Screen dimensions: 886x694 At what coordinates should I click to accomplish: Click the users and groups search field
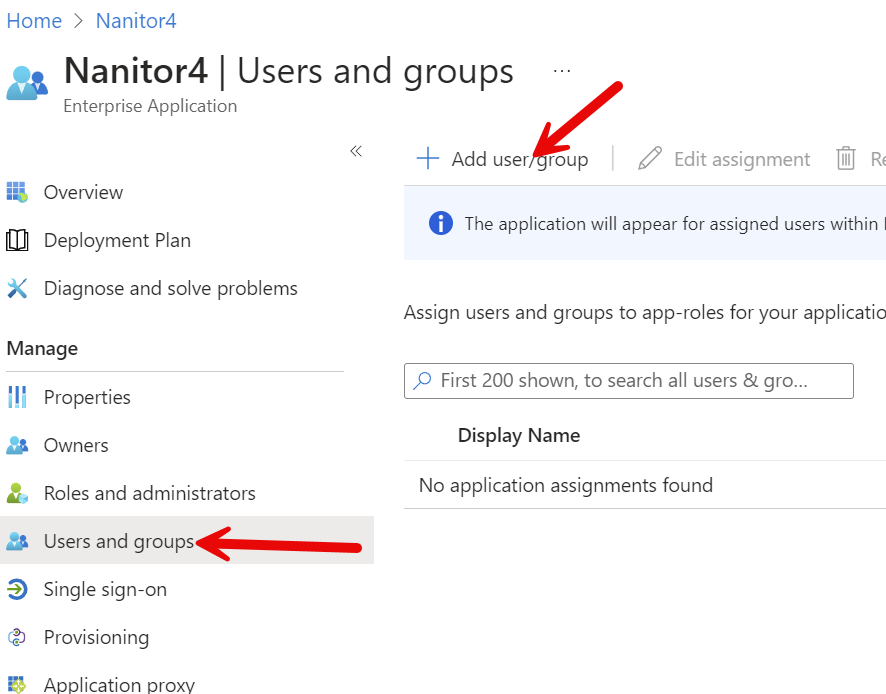point(628,381)
